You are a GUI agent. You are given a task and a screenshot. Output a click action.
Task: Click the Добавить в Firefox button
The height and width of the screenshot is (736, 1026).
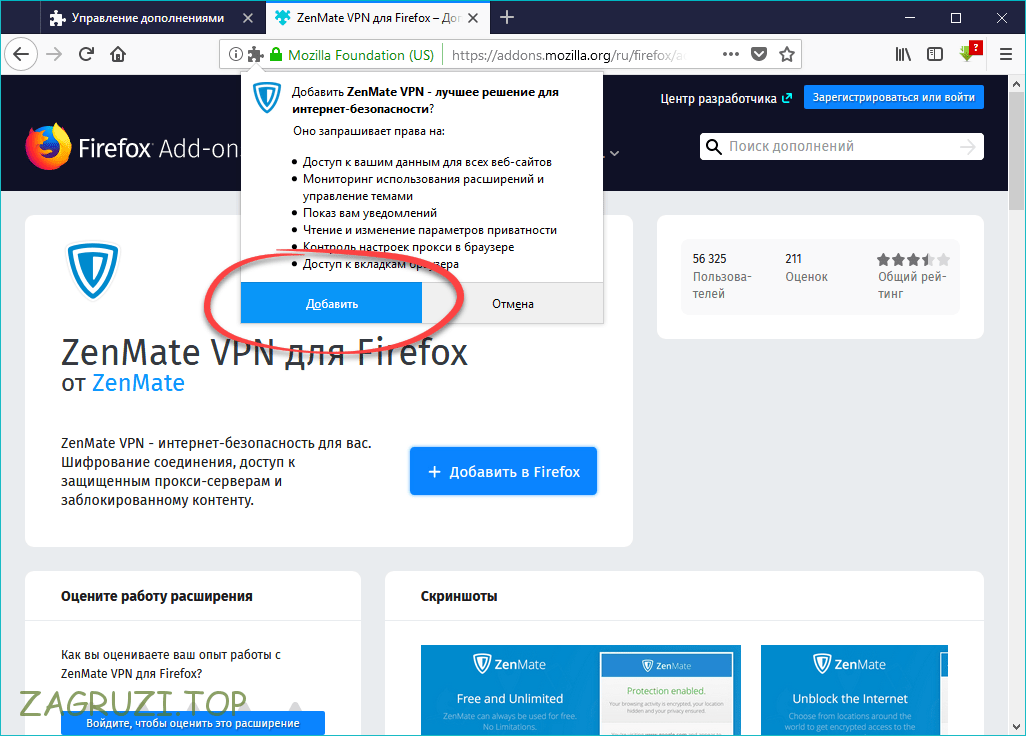503,471
